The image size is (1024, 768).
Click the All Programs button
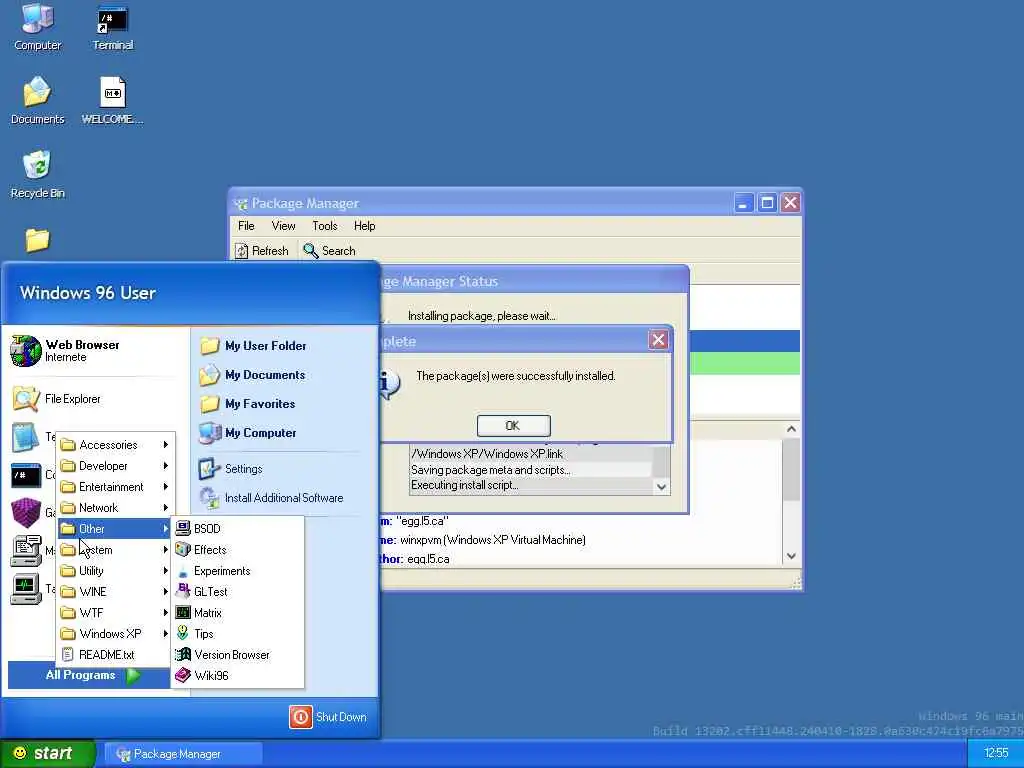click(x=91, y=675)
